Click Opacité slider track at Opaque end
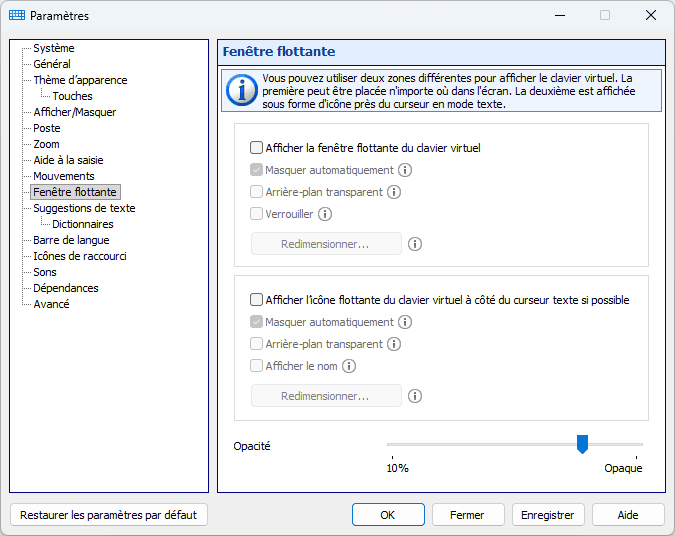The height and width of the screenshot is (536, 675). [x=636, y=444]
